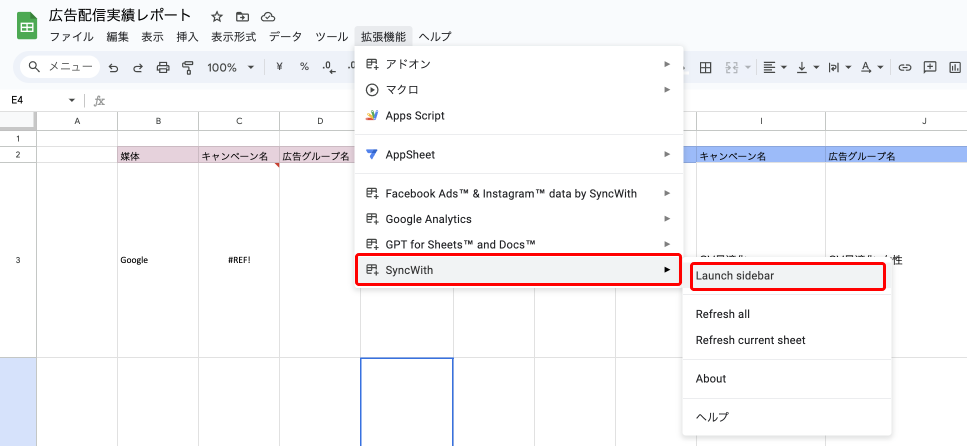Screen dimensions: 967x446
Task: Select SyncWith in extensions menu
Action: click(519, 270)
